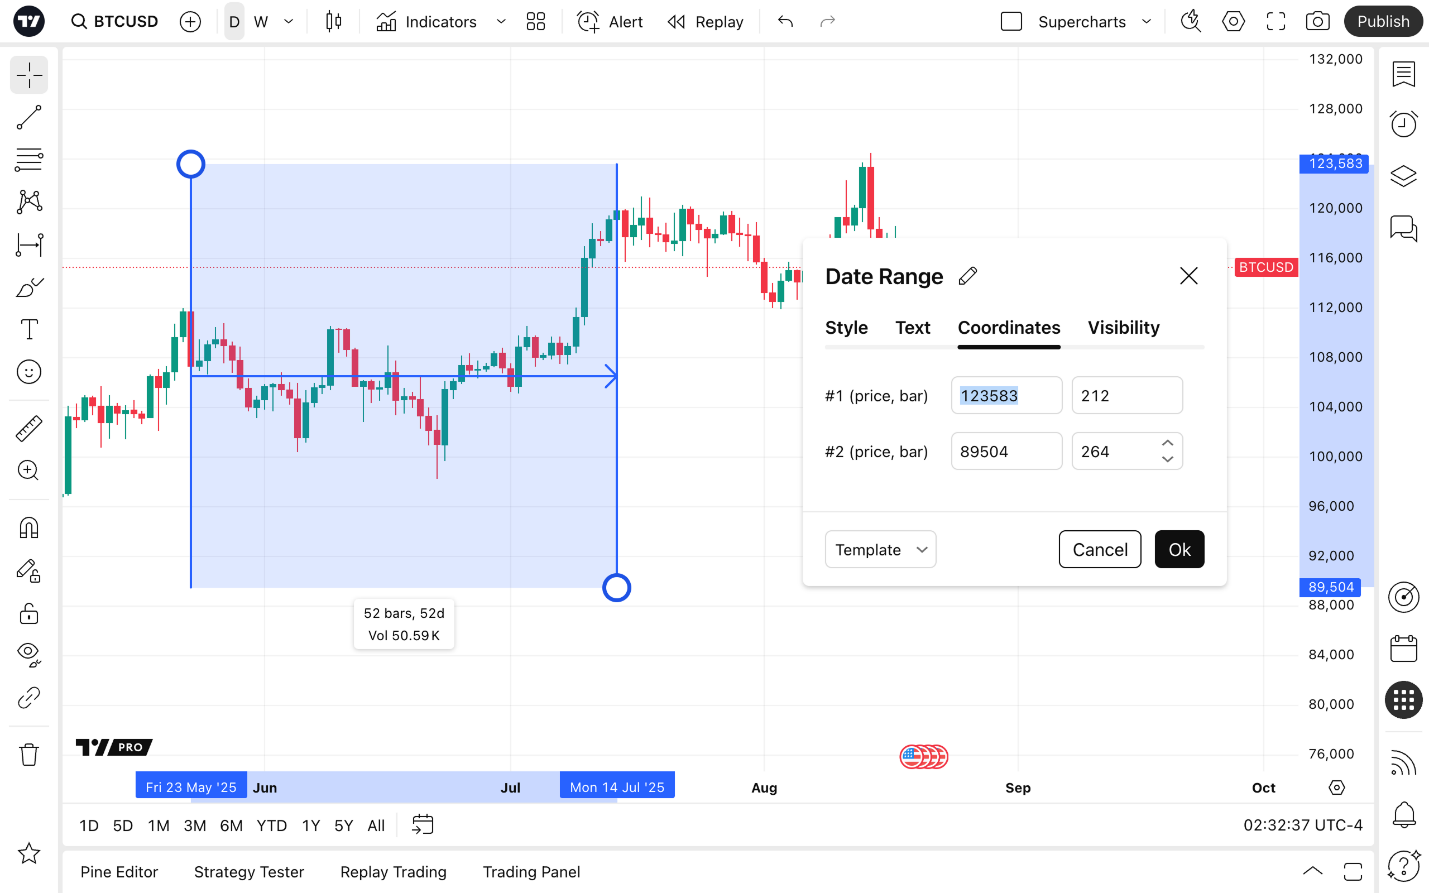Click the link drawings chain icon
The width and height of the screenshot is (1429, 893).
29,698
